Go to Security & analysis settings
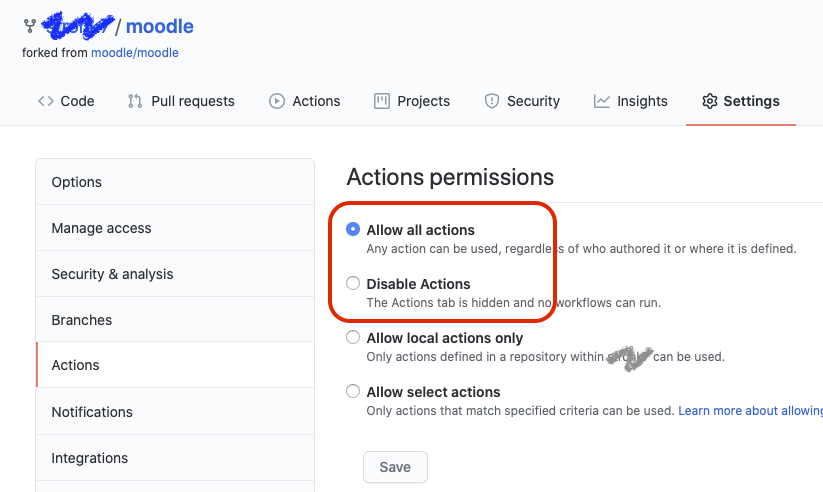823x492 pixels. point(112,274)
